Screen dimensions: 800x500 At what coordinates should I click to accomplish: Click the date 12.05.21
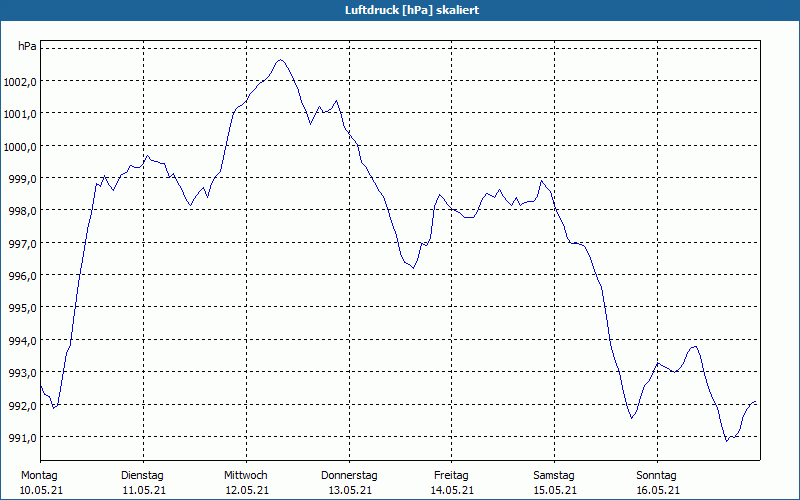click(247, 491)
